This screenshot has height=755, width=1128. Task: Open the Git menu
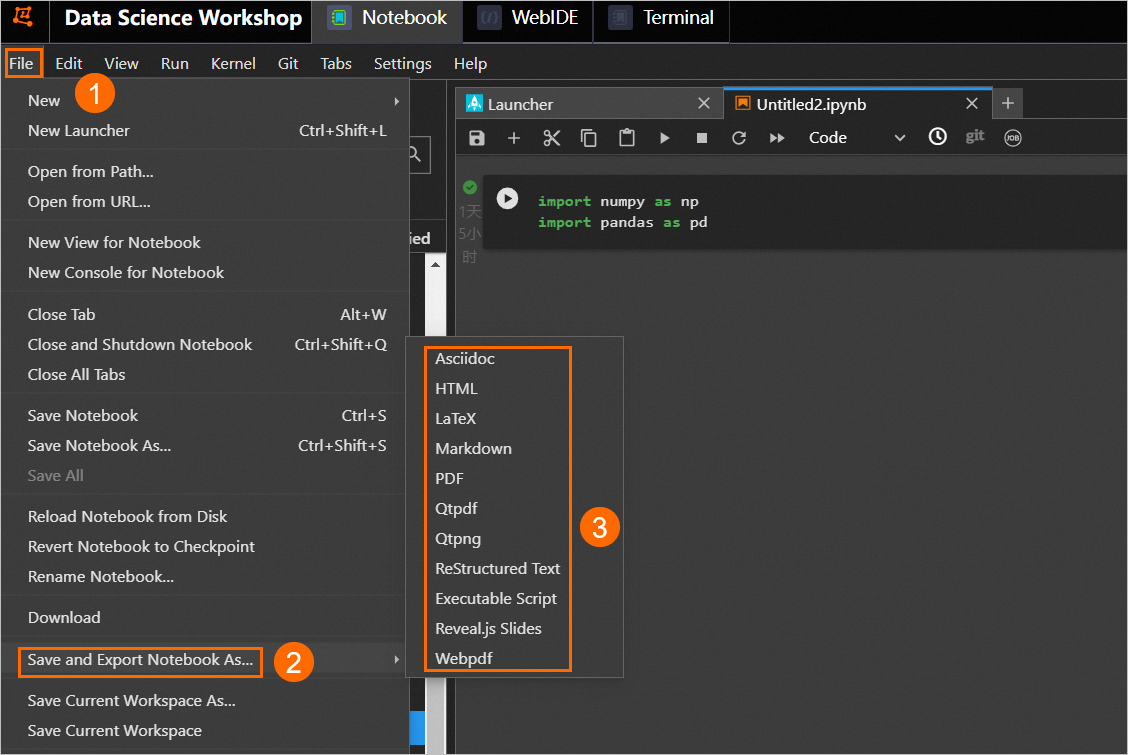pyautogui.click(x=288, y=64)
